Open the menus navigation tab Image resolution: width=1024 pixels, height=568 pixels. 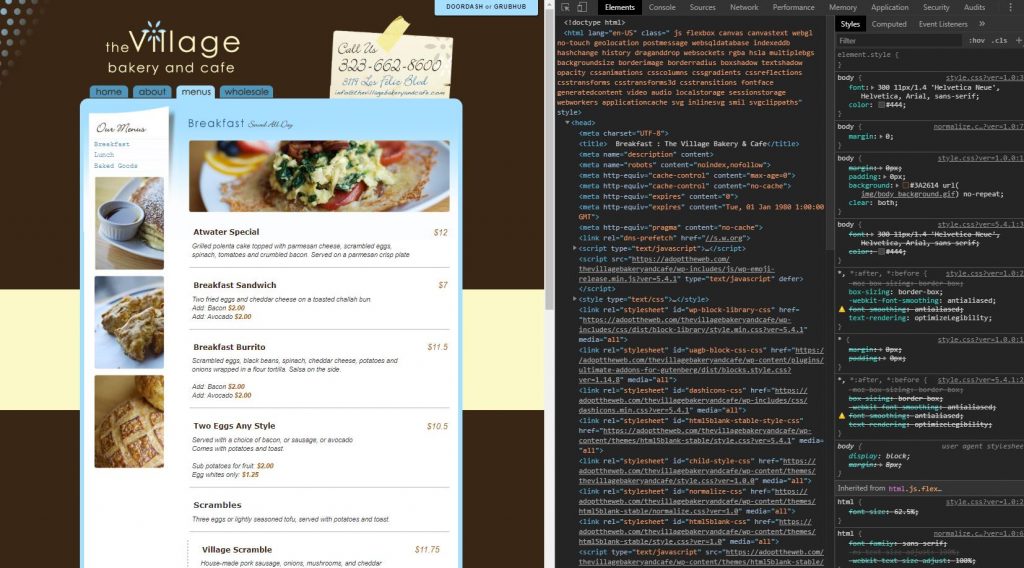(x=196, y=92)
